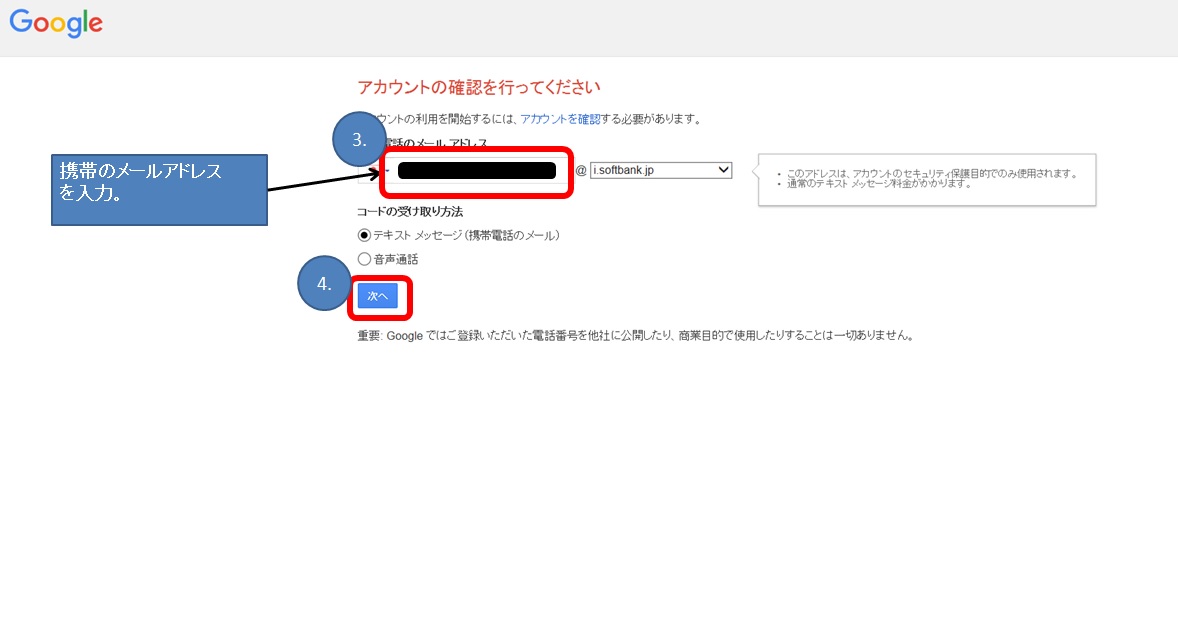This screenshot has height=628, width=1178.
Task: Select the 音声通話 radio button
Action: coord(364,258)
